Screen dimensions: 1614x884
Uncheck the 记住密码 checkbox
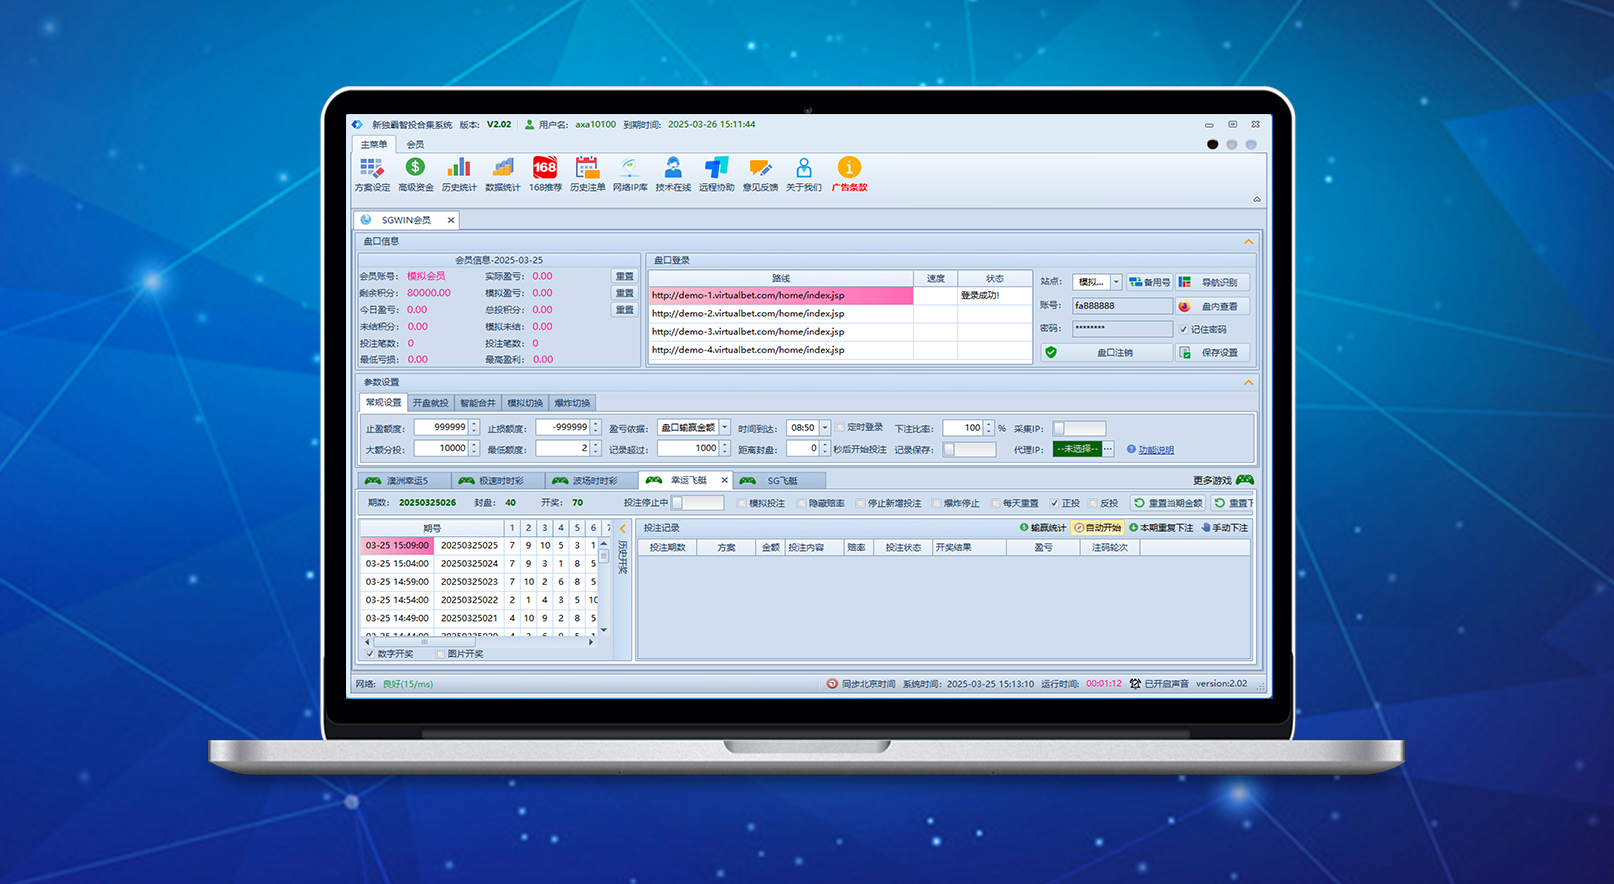tap(1184, 329)
